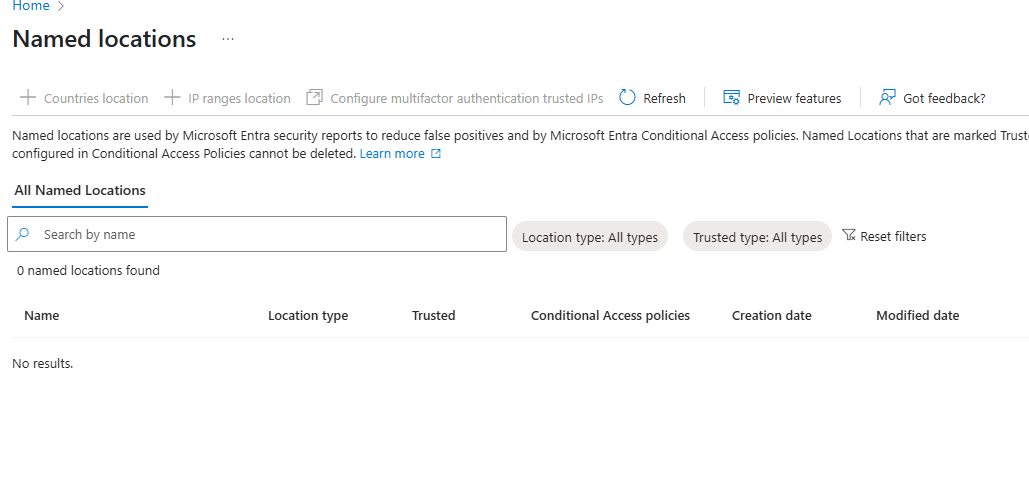Click the Reset filters funnel icon

pos(849,236)
